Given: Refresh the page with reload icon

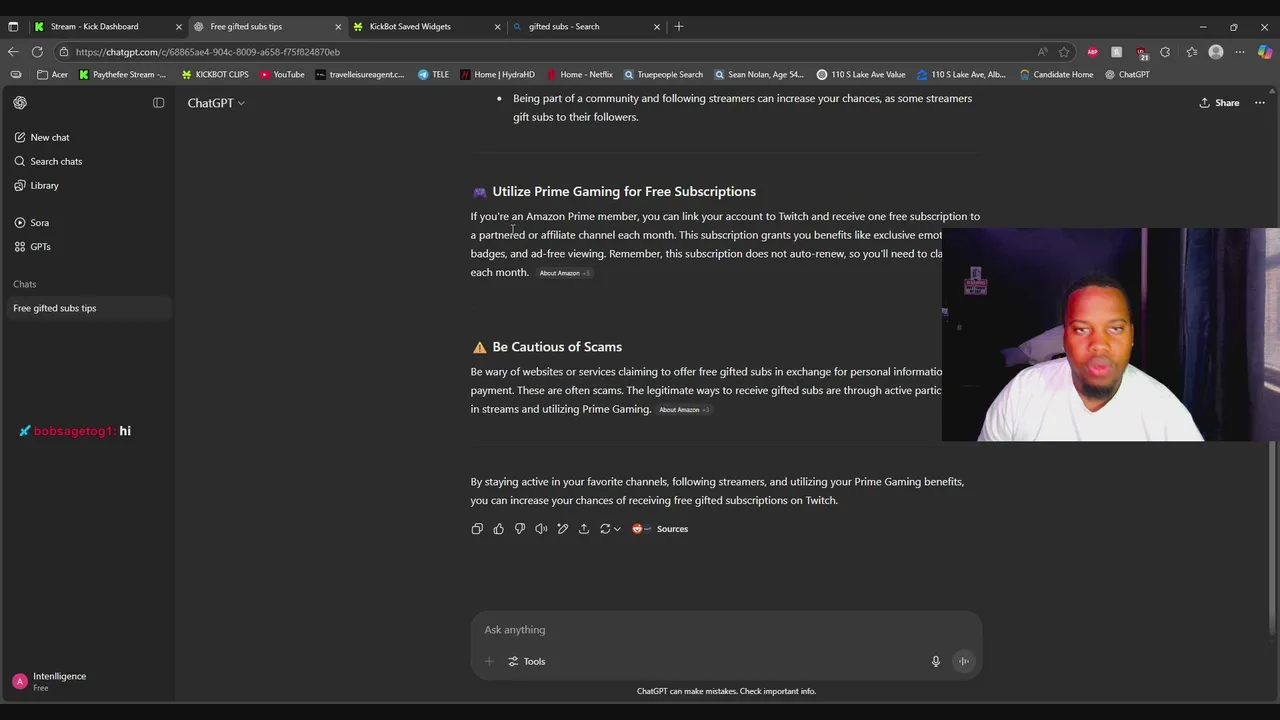Looking at the screenshot, I should tap(37, 52).
